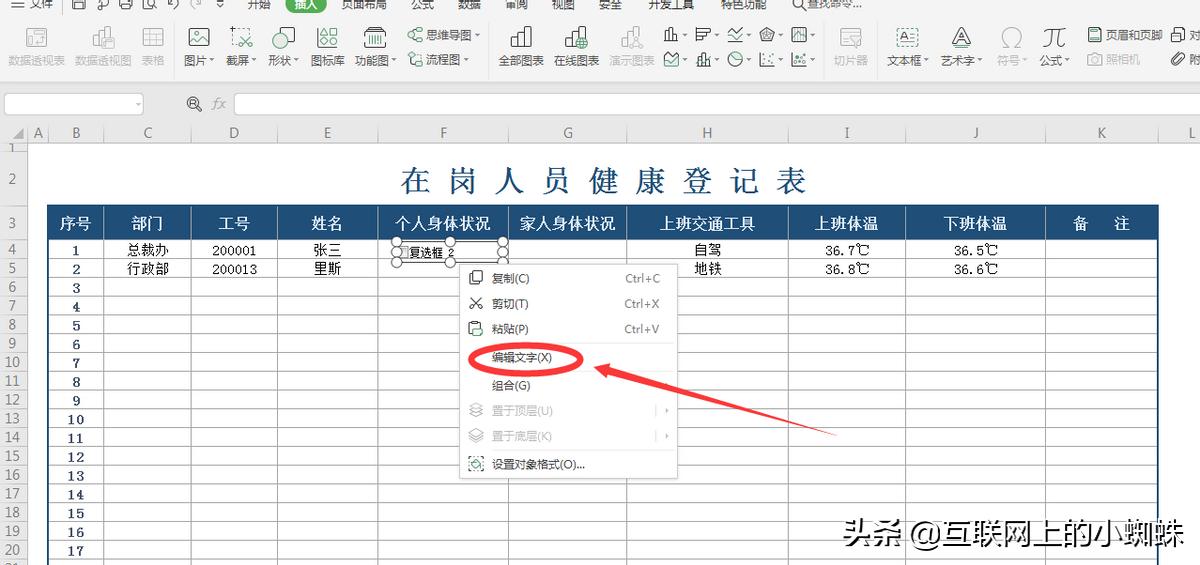Click the 形状 shapes icon
This screenshot has width=1200, height=565.
pos(283,38)
